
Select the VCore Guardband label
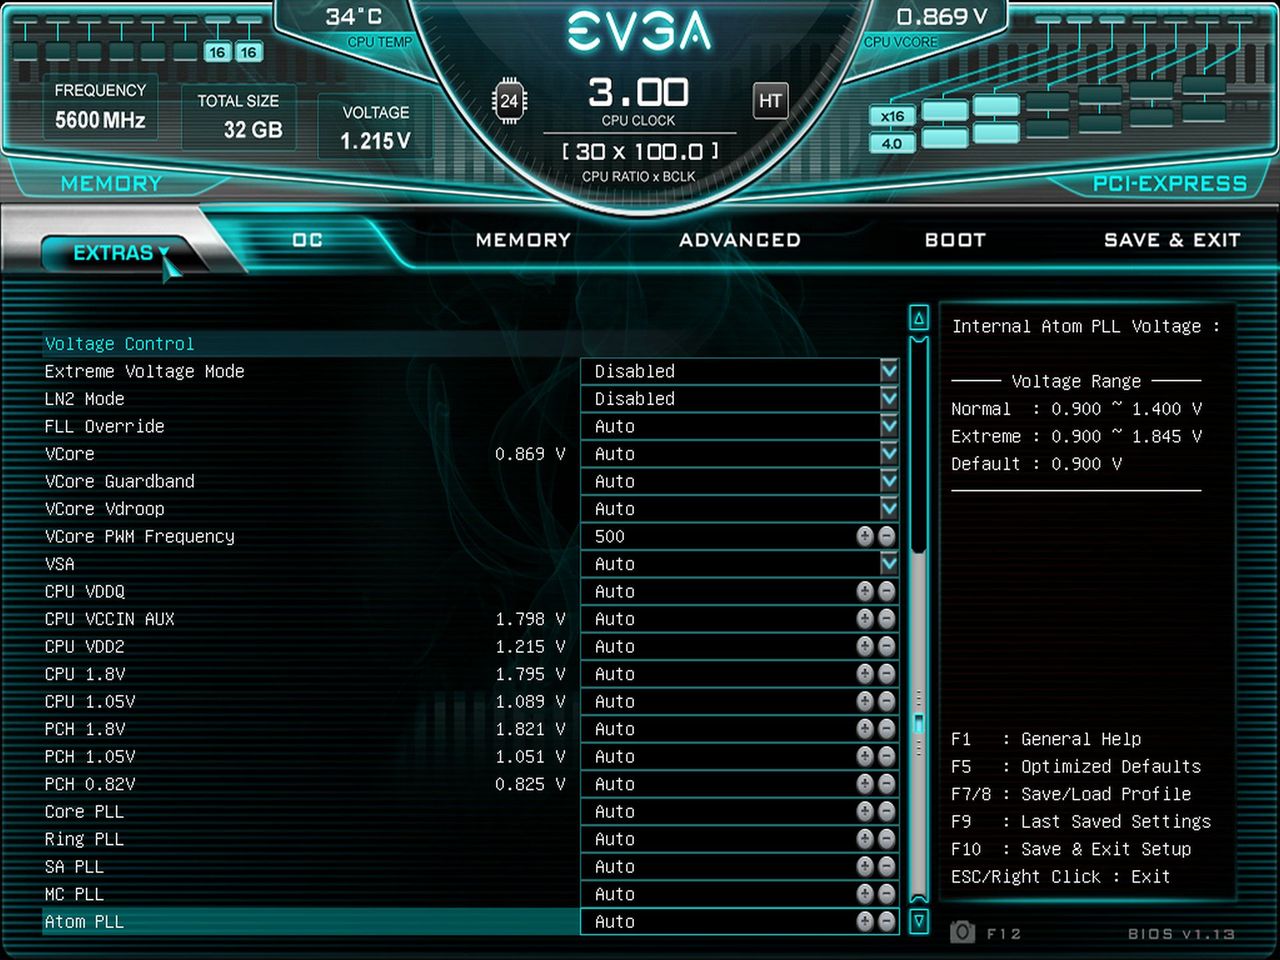click(120, 481)
